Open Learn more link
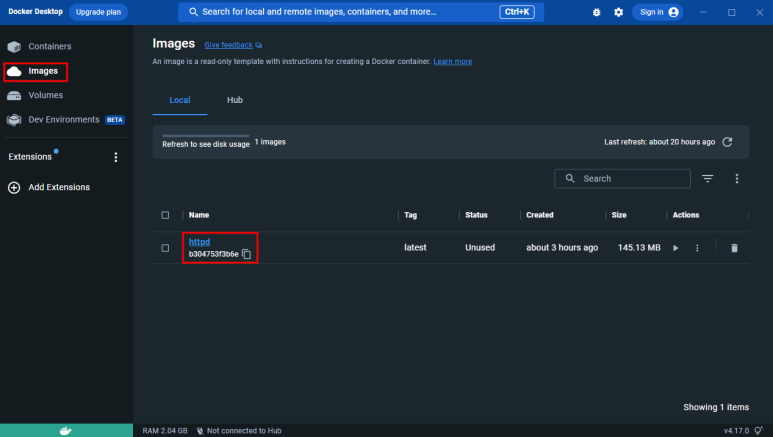The image size is (773, 437). point(453,62)
